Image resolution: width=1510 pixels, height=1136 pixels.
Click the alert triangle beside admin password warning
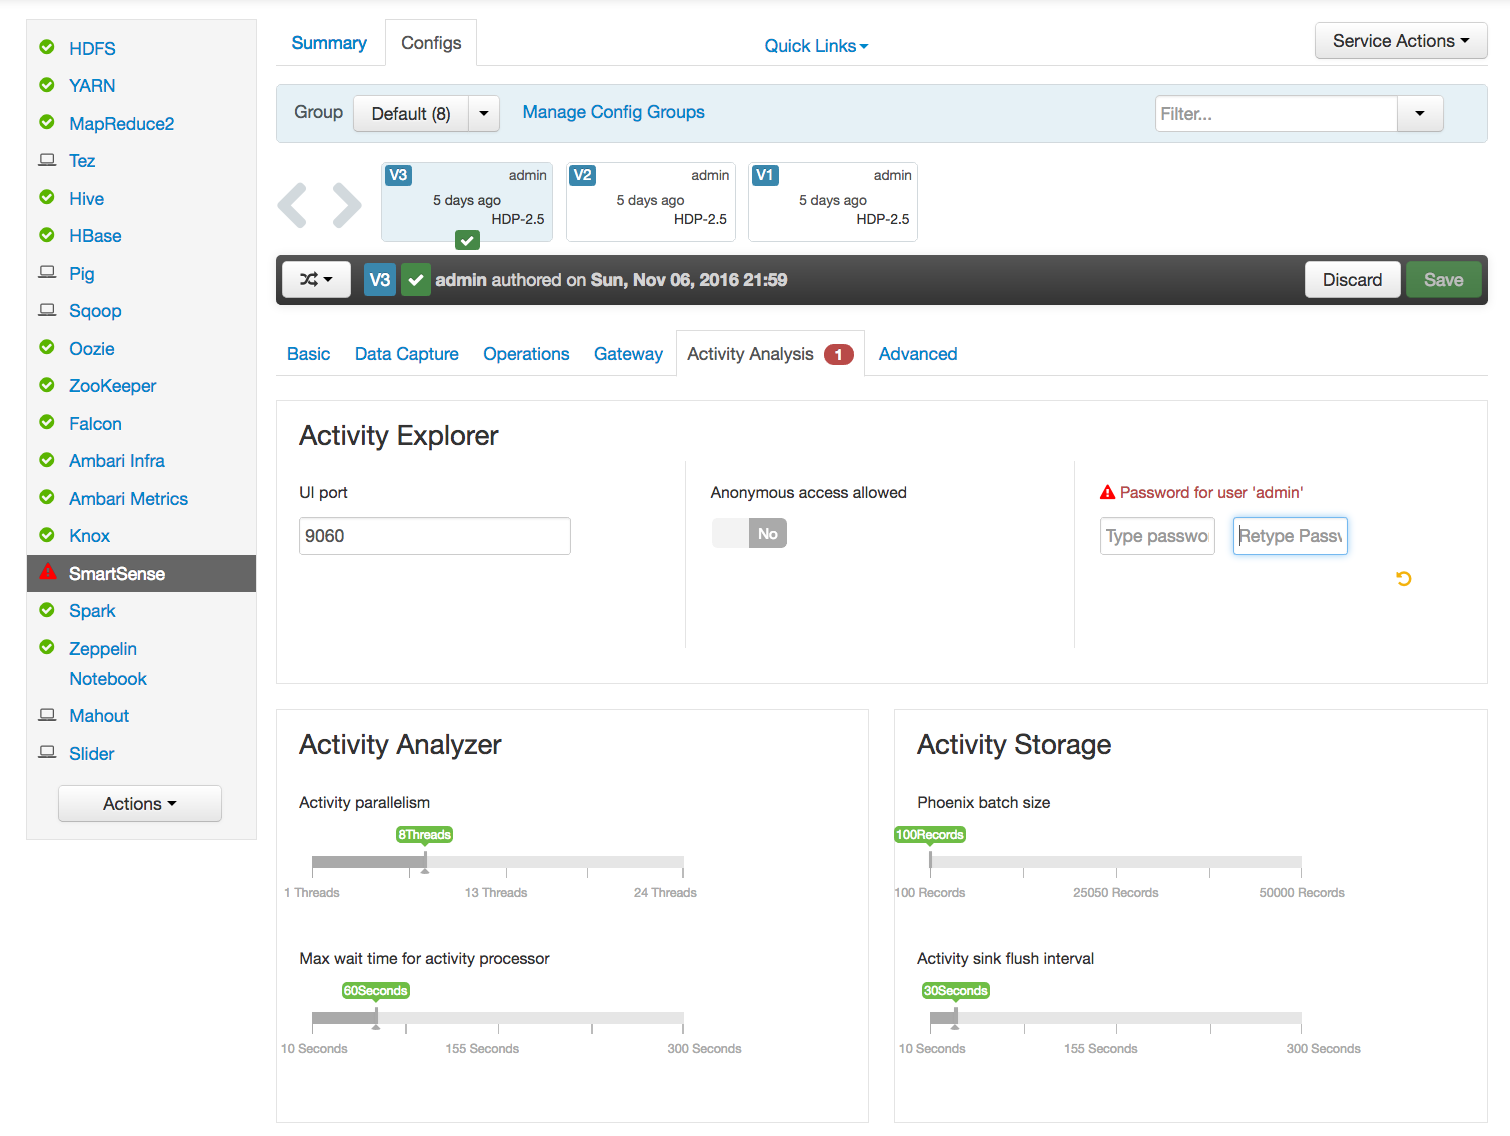[1106, 491]
